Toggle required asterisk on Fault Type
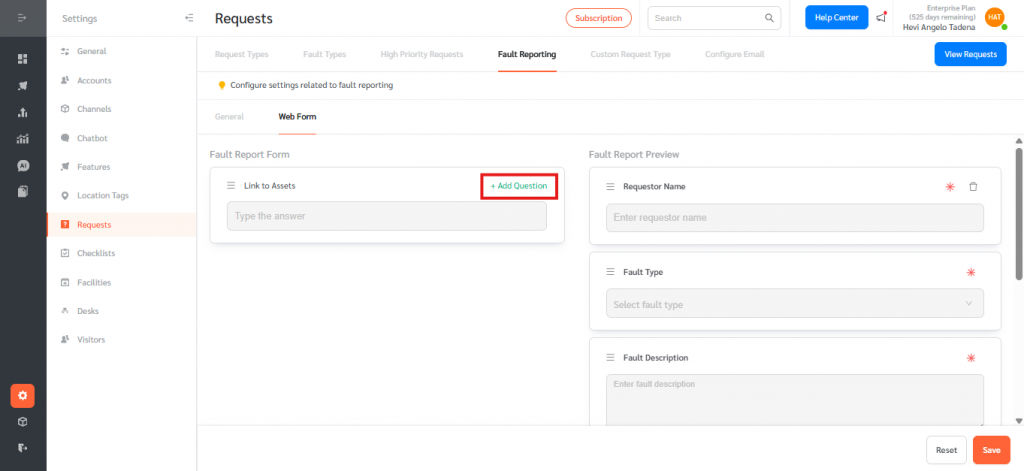 pos(969,272)
